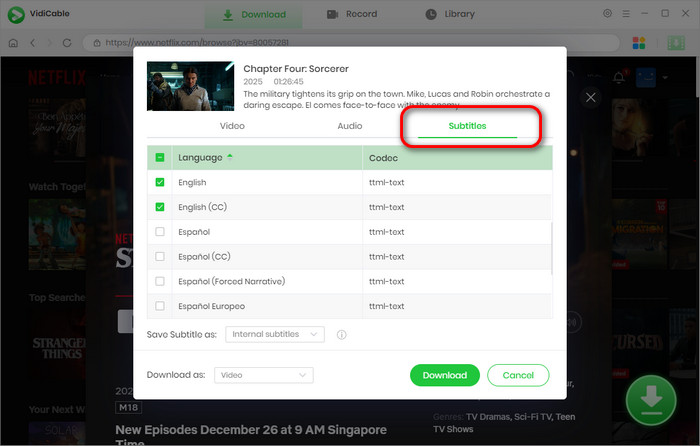The width and height of the screenshot is (700, 446).
Task: Open the hamburger menu icon
Action: [626, 14]
